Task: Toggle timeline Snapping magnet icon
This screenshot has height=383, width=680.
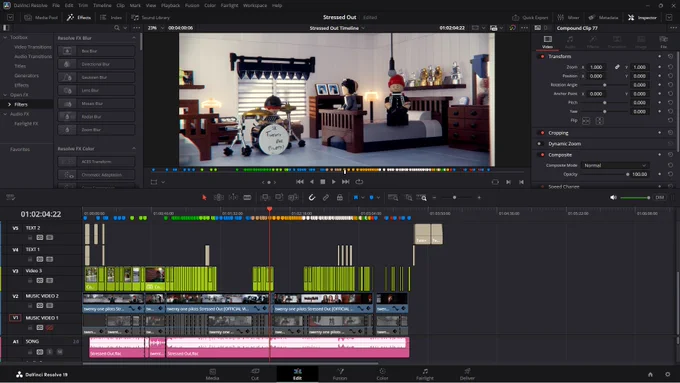Action: (x=311, y=197)
